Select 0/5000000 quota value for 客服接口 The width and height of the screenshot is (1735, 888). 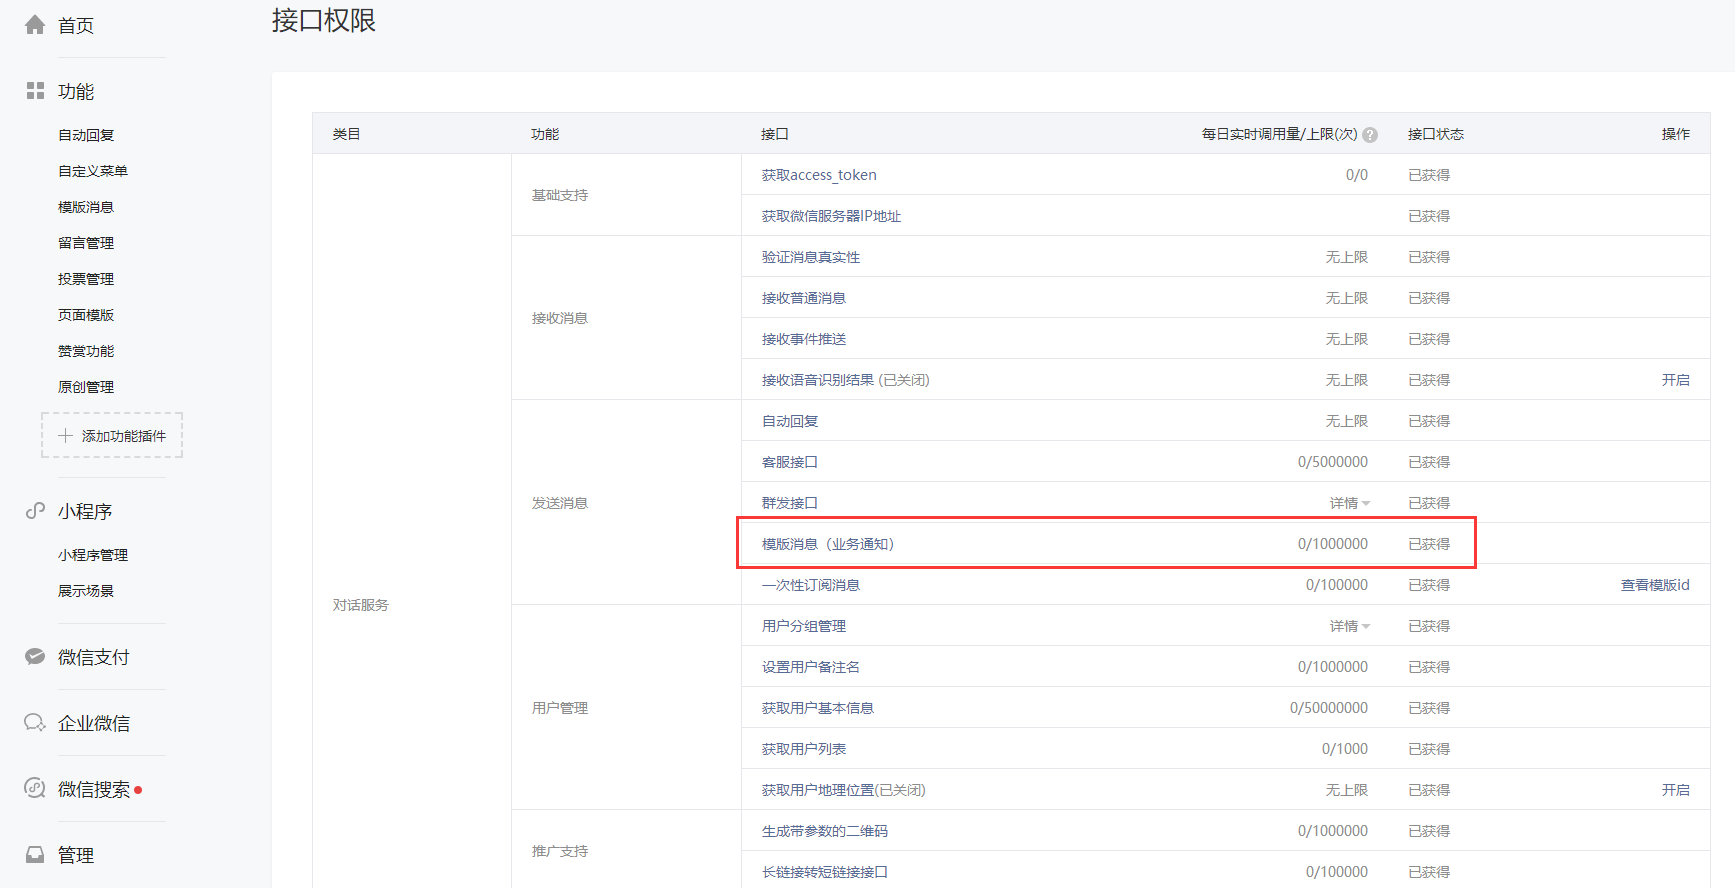coord(1333,462)
